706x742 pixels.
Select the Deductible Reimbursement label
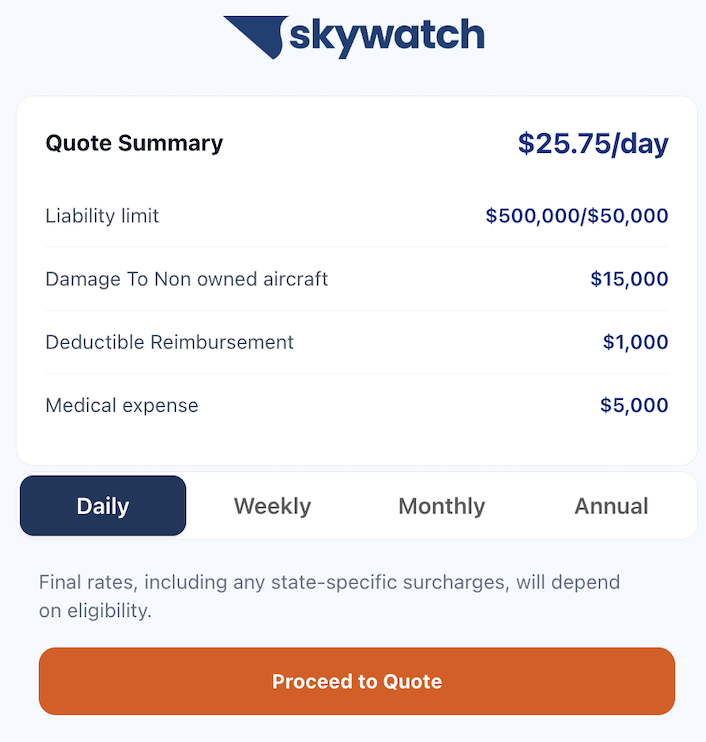coord(170,342)
